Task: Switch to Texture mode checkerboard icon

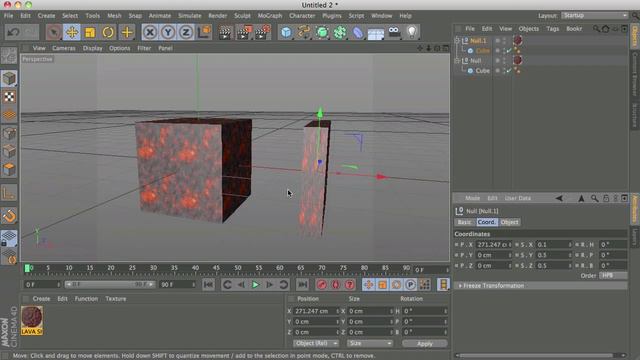Action: 9,97
